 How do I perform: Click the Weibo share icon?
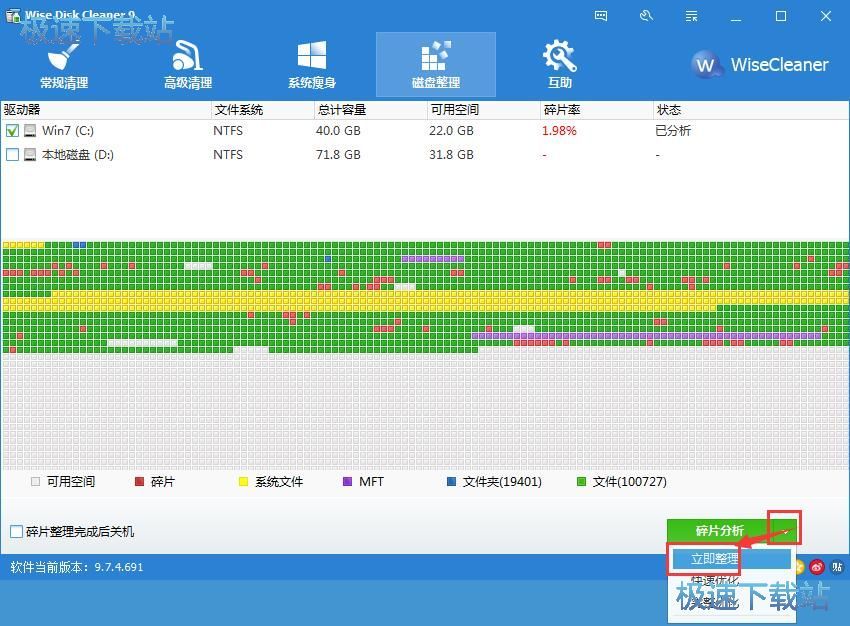(x=816, y=567)
